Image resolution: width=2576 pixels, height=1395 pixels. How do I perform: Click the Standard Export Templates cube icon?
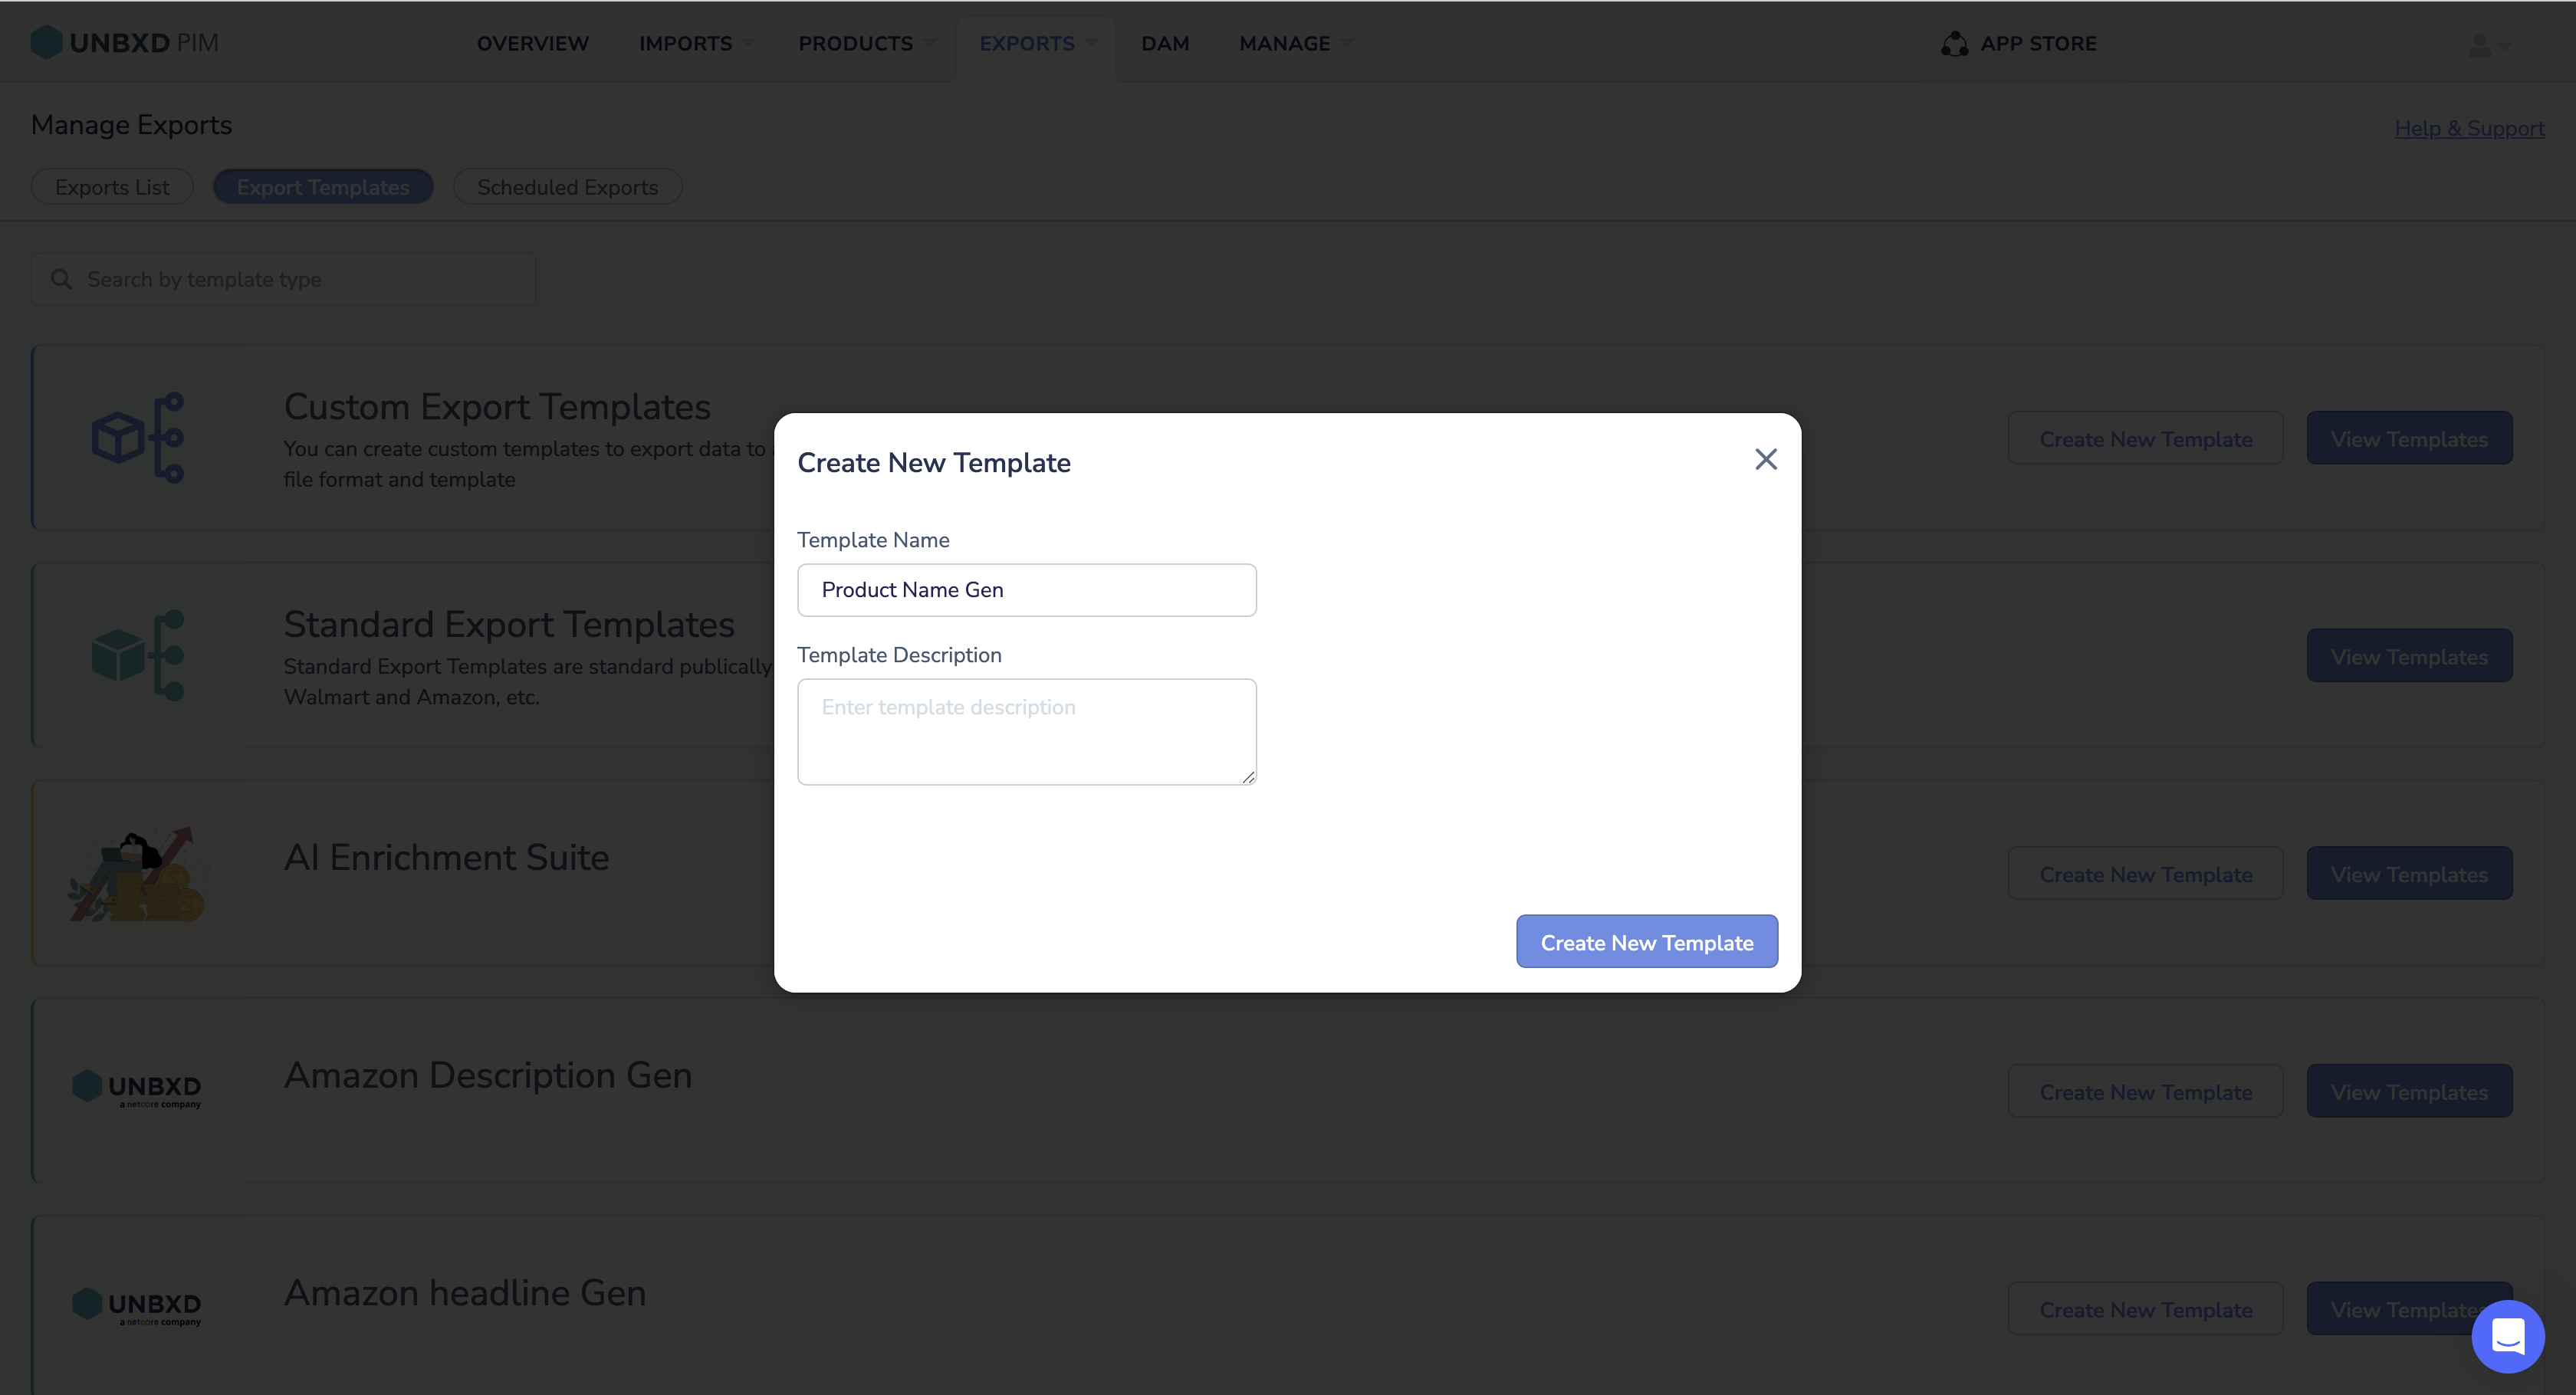coord(138,655)
